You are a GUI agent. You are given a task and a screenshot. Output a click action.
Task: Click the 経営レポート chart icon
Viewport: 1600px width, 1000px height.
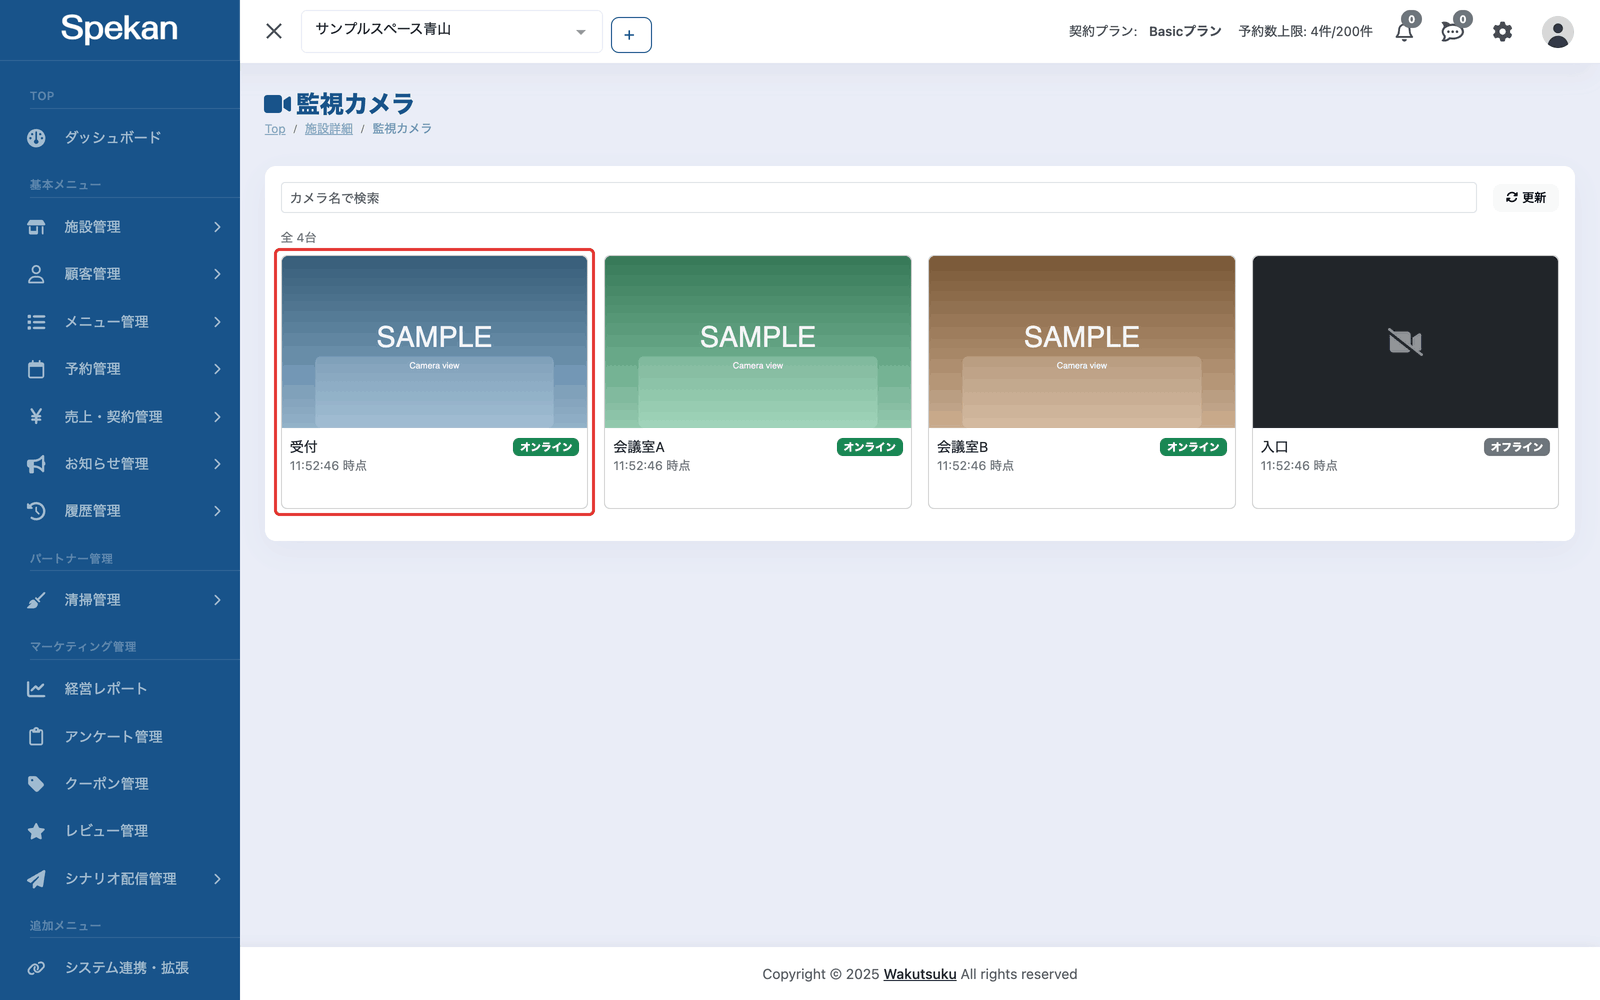point(36,689)
